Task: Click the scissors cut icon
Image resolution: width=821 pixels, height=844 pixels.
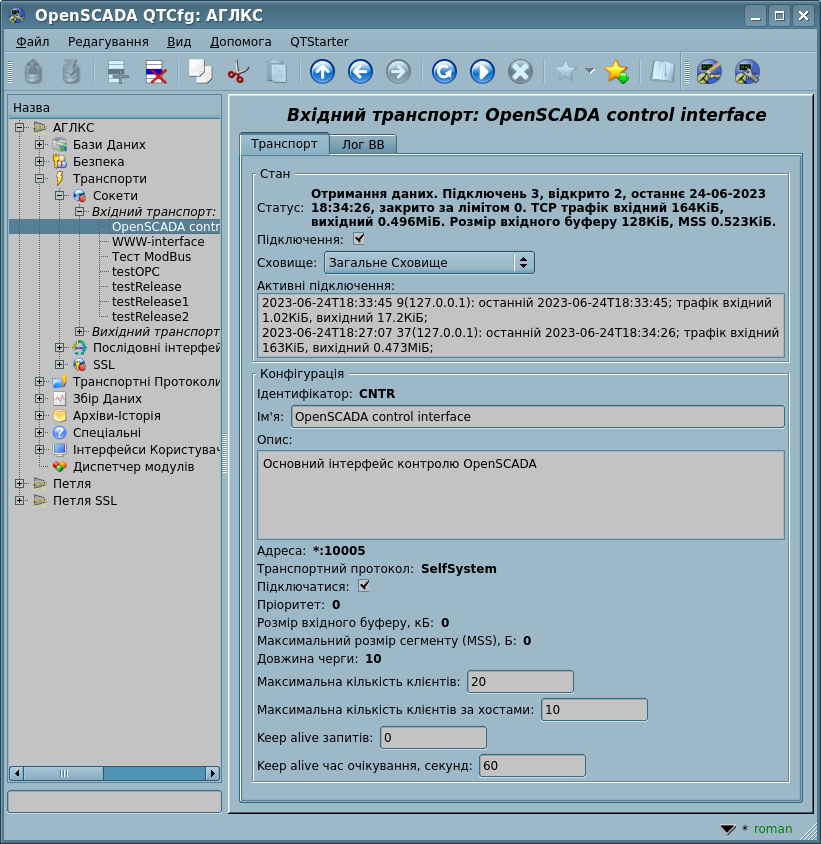Action: tap(238, 72)
